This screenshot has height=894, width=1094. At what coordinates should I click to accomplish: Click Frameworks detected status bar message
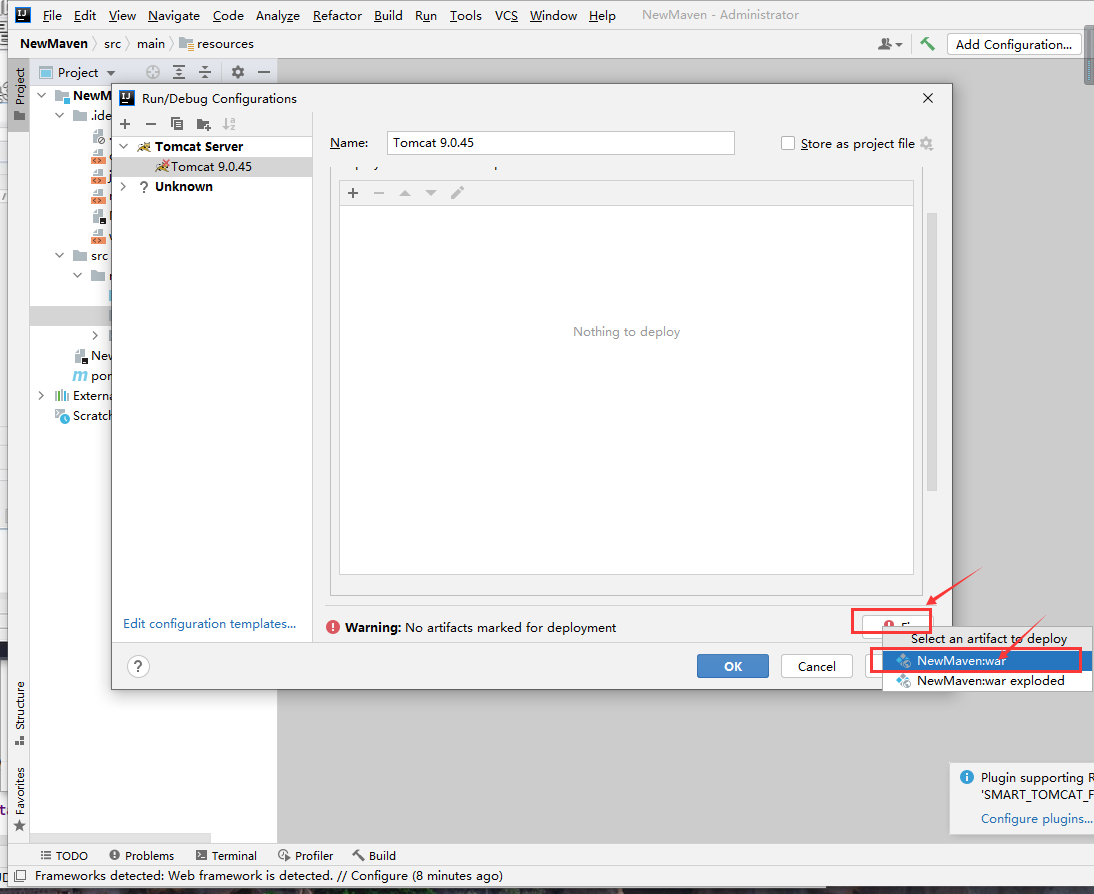269,876
